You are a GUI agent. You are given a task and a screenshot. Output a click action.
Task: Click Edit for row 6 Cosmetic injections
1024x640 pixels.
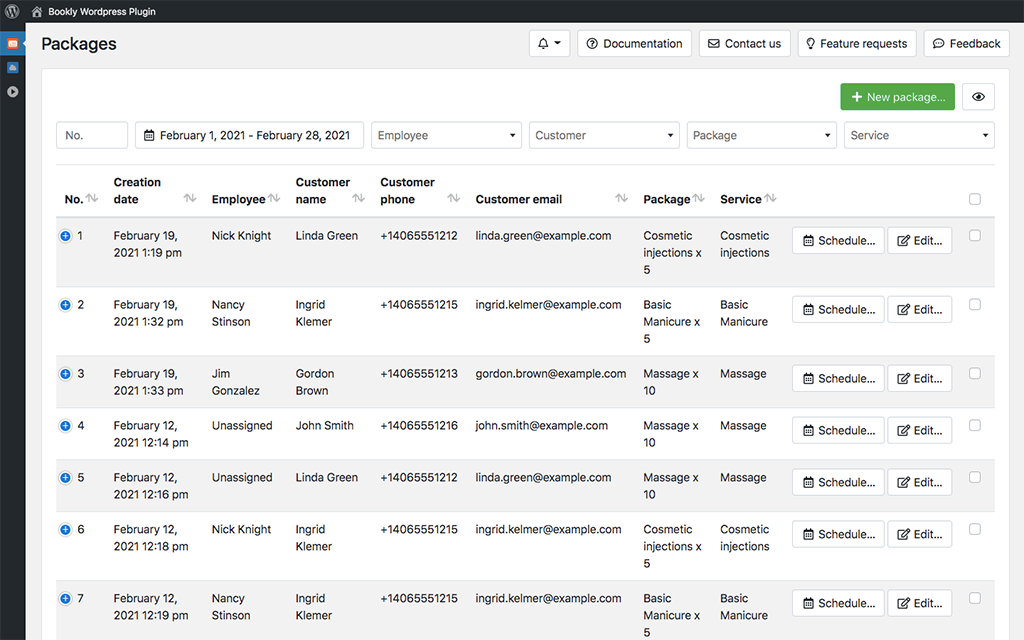920,534
